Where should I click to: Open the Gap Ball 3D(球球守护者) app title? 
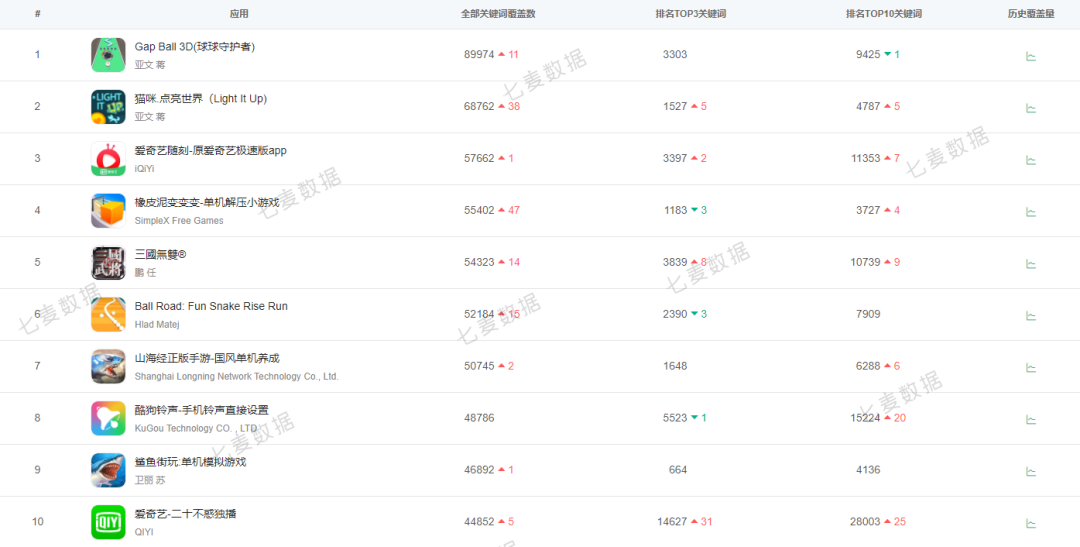point(196,47)
